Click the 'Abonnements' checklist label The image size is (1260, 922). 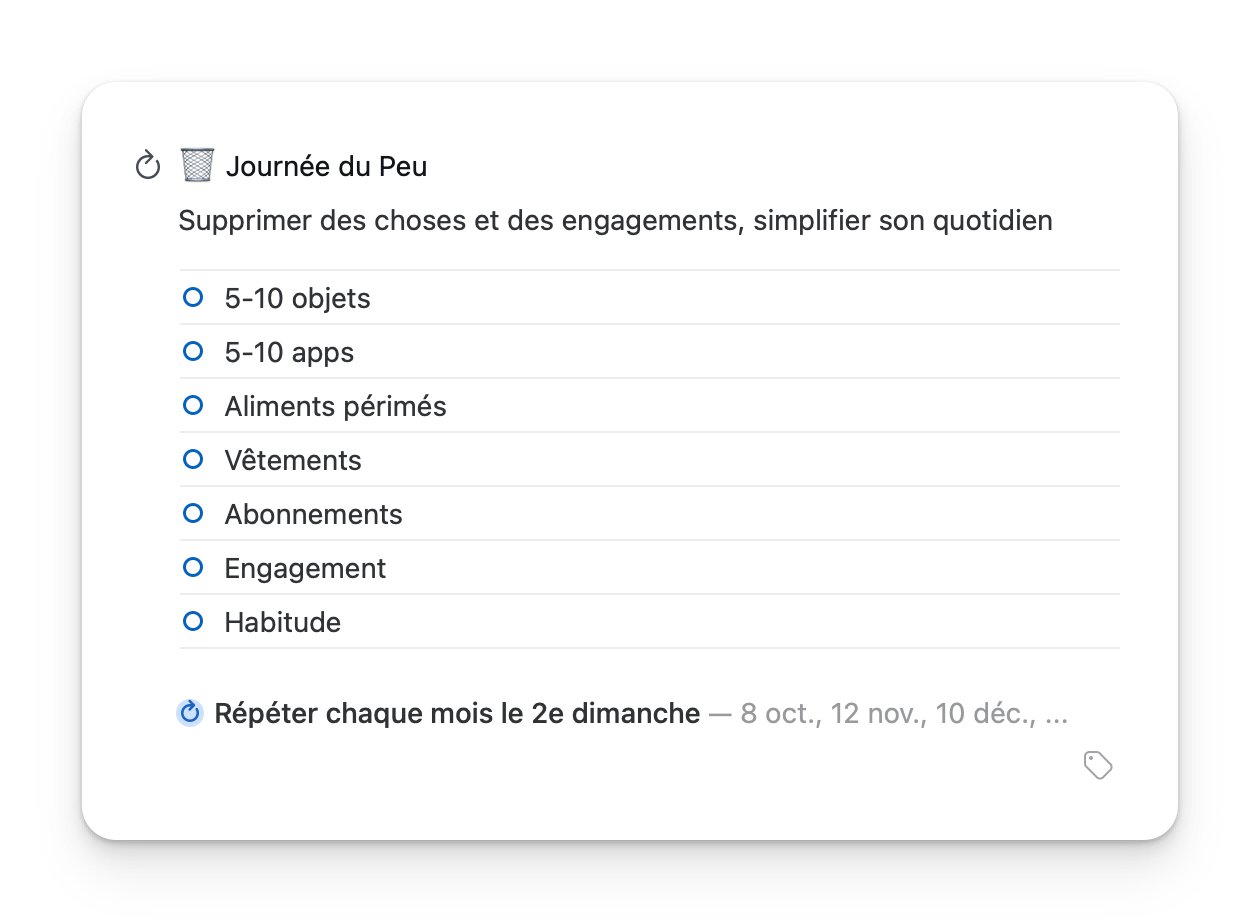(313, 515)
